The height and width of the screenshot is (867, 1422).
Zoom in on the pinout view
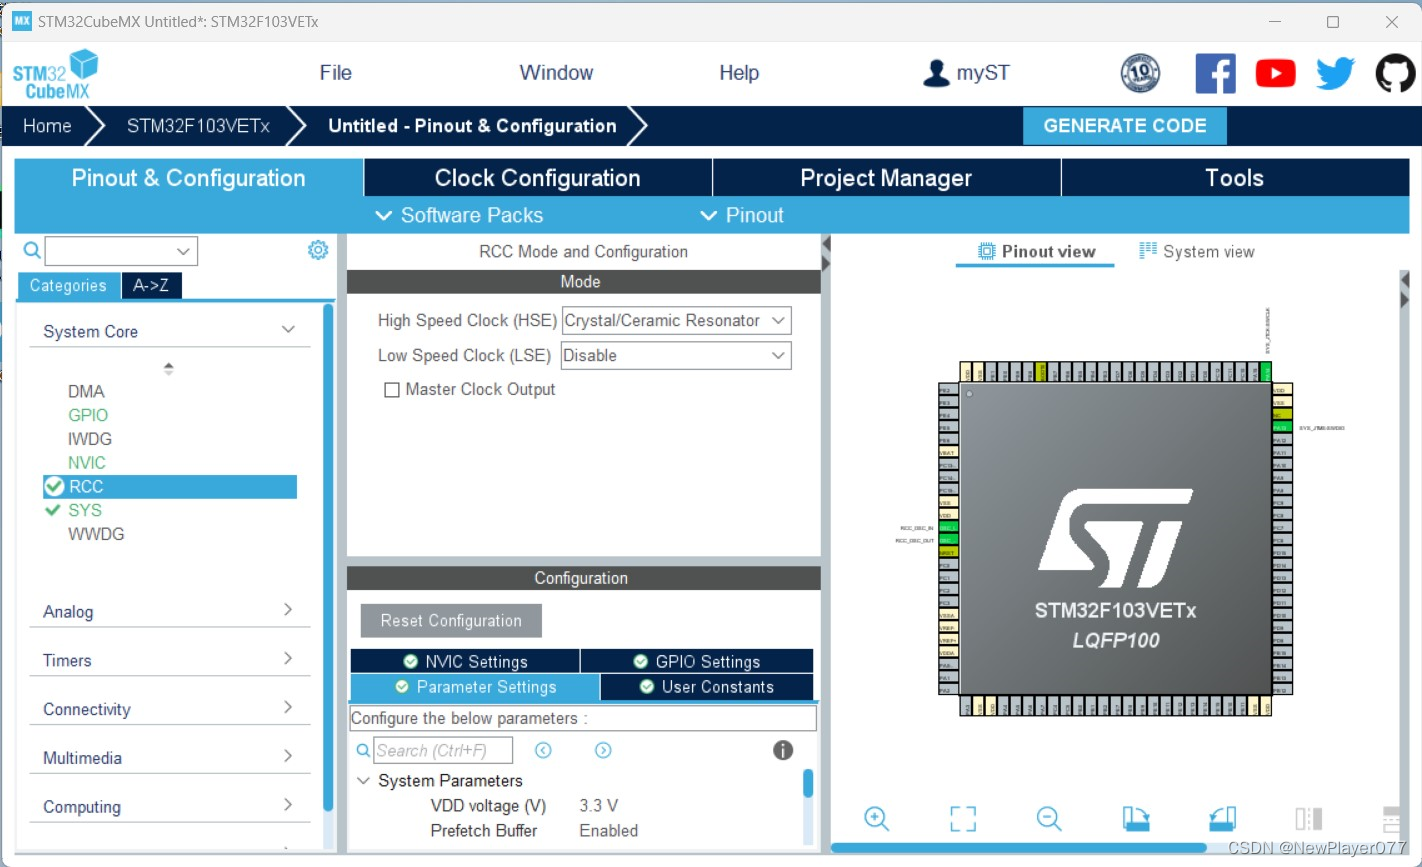[x=877, y=818]
